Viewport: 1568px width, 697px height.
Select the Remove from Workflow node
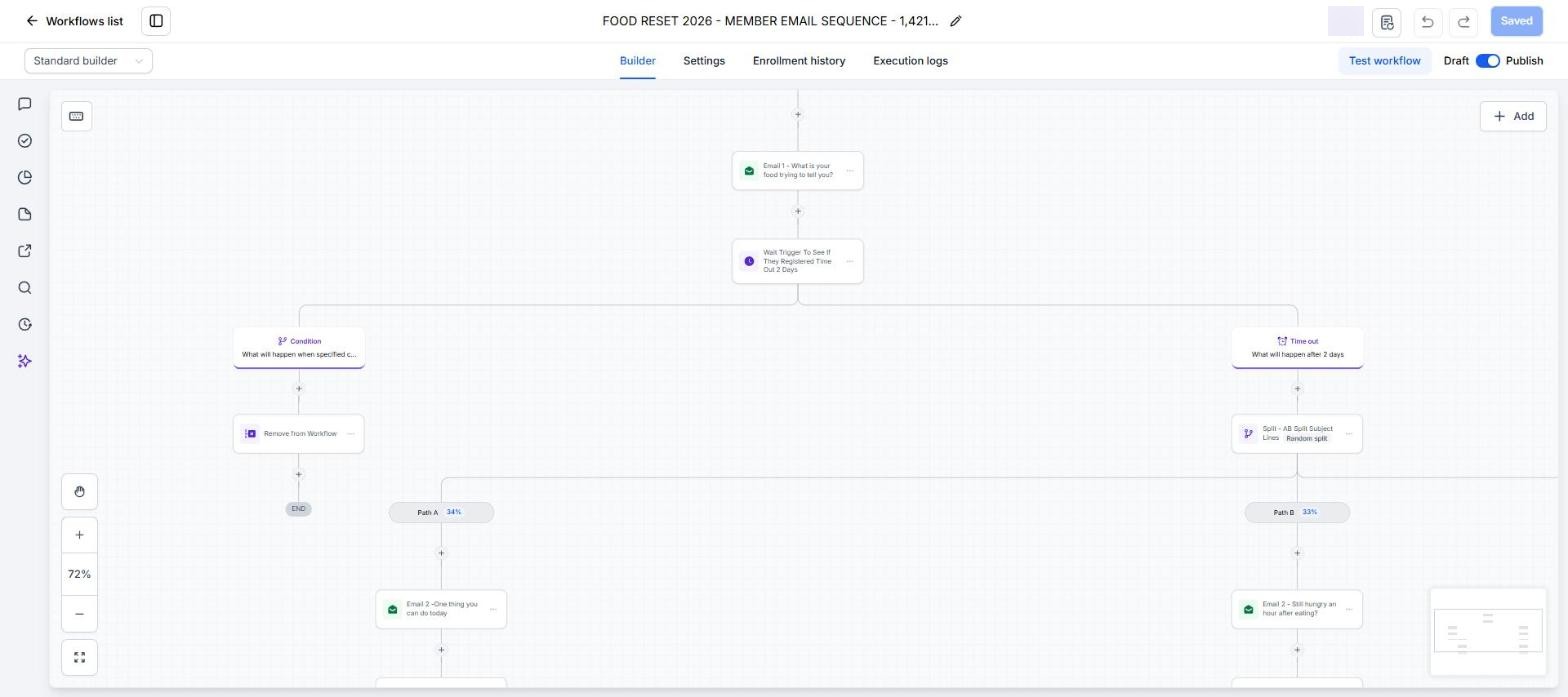pyautogui.click(x=298, y=434)
